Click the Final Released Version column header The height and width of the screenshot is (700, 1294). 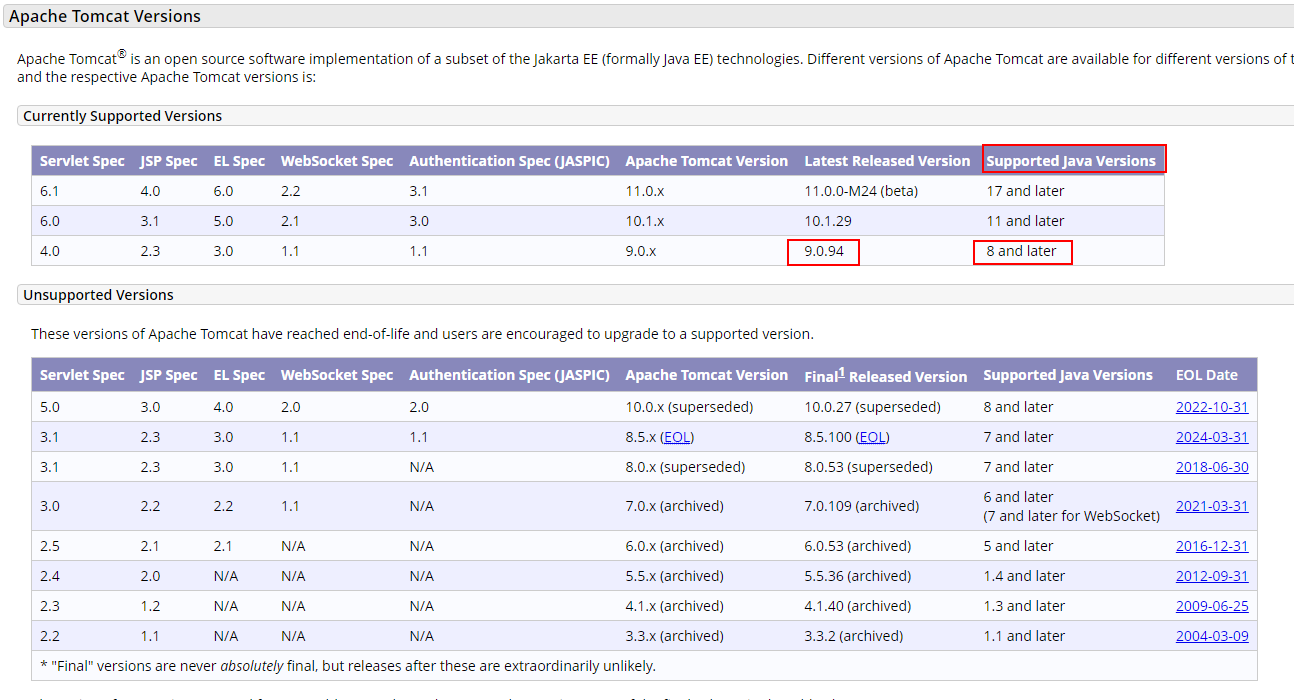click(x=886, y=375)
